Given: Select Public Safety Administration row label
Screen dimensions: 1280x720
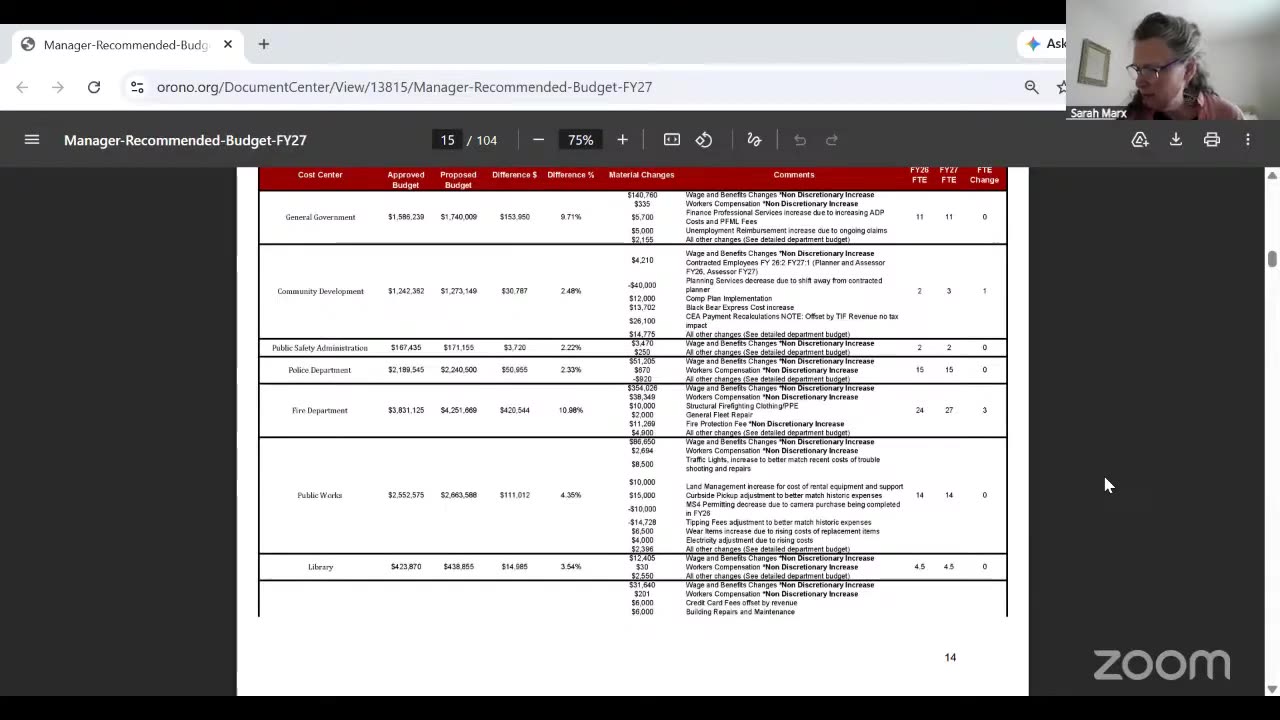Looking at the screenshot, I should pyautogui.click(x=320, y=348).
